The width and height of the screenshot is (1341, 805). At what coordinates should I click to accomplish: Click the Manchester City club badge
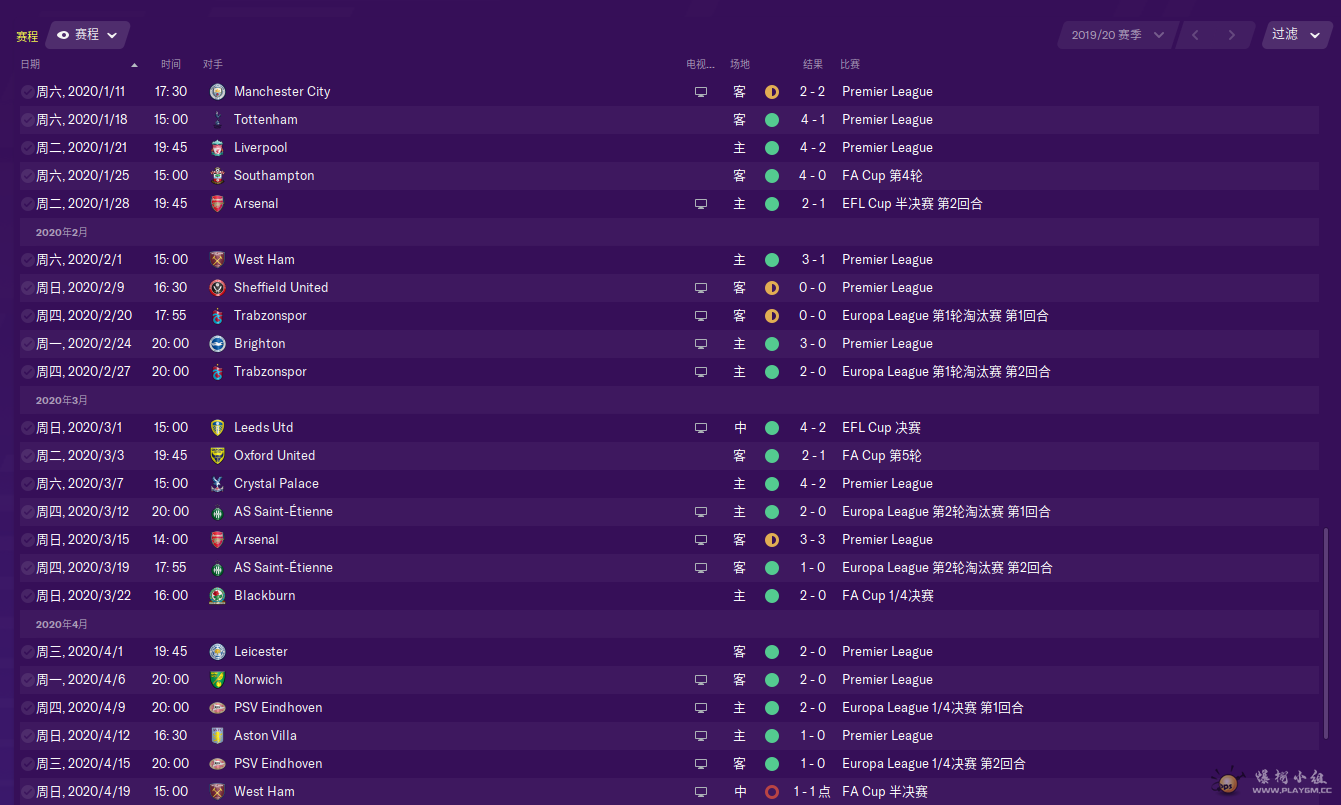click(x=218, y=91)
